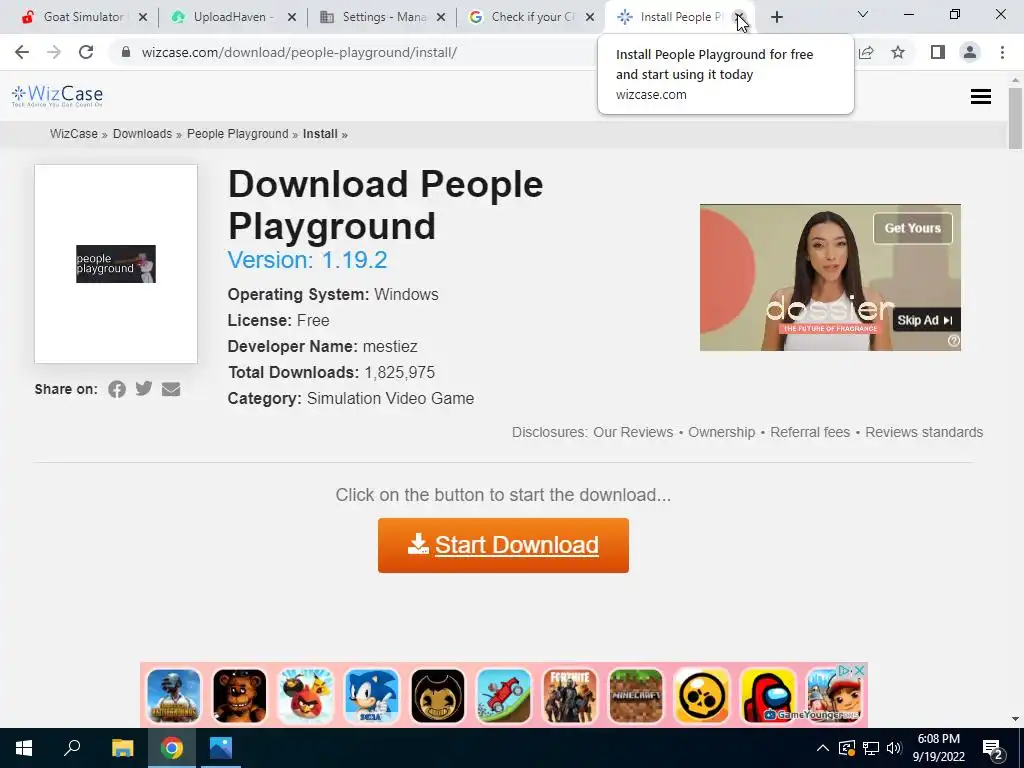Share this page via share icon
The width and height of the screenshot is (1024, 768).
[866, 52]
